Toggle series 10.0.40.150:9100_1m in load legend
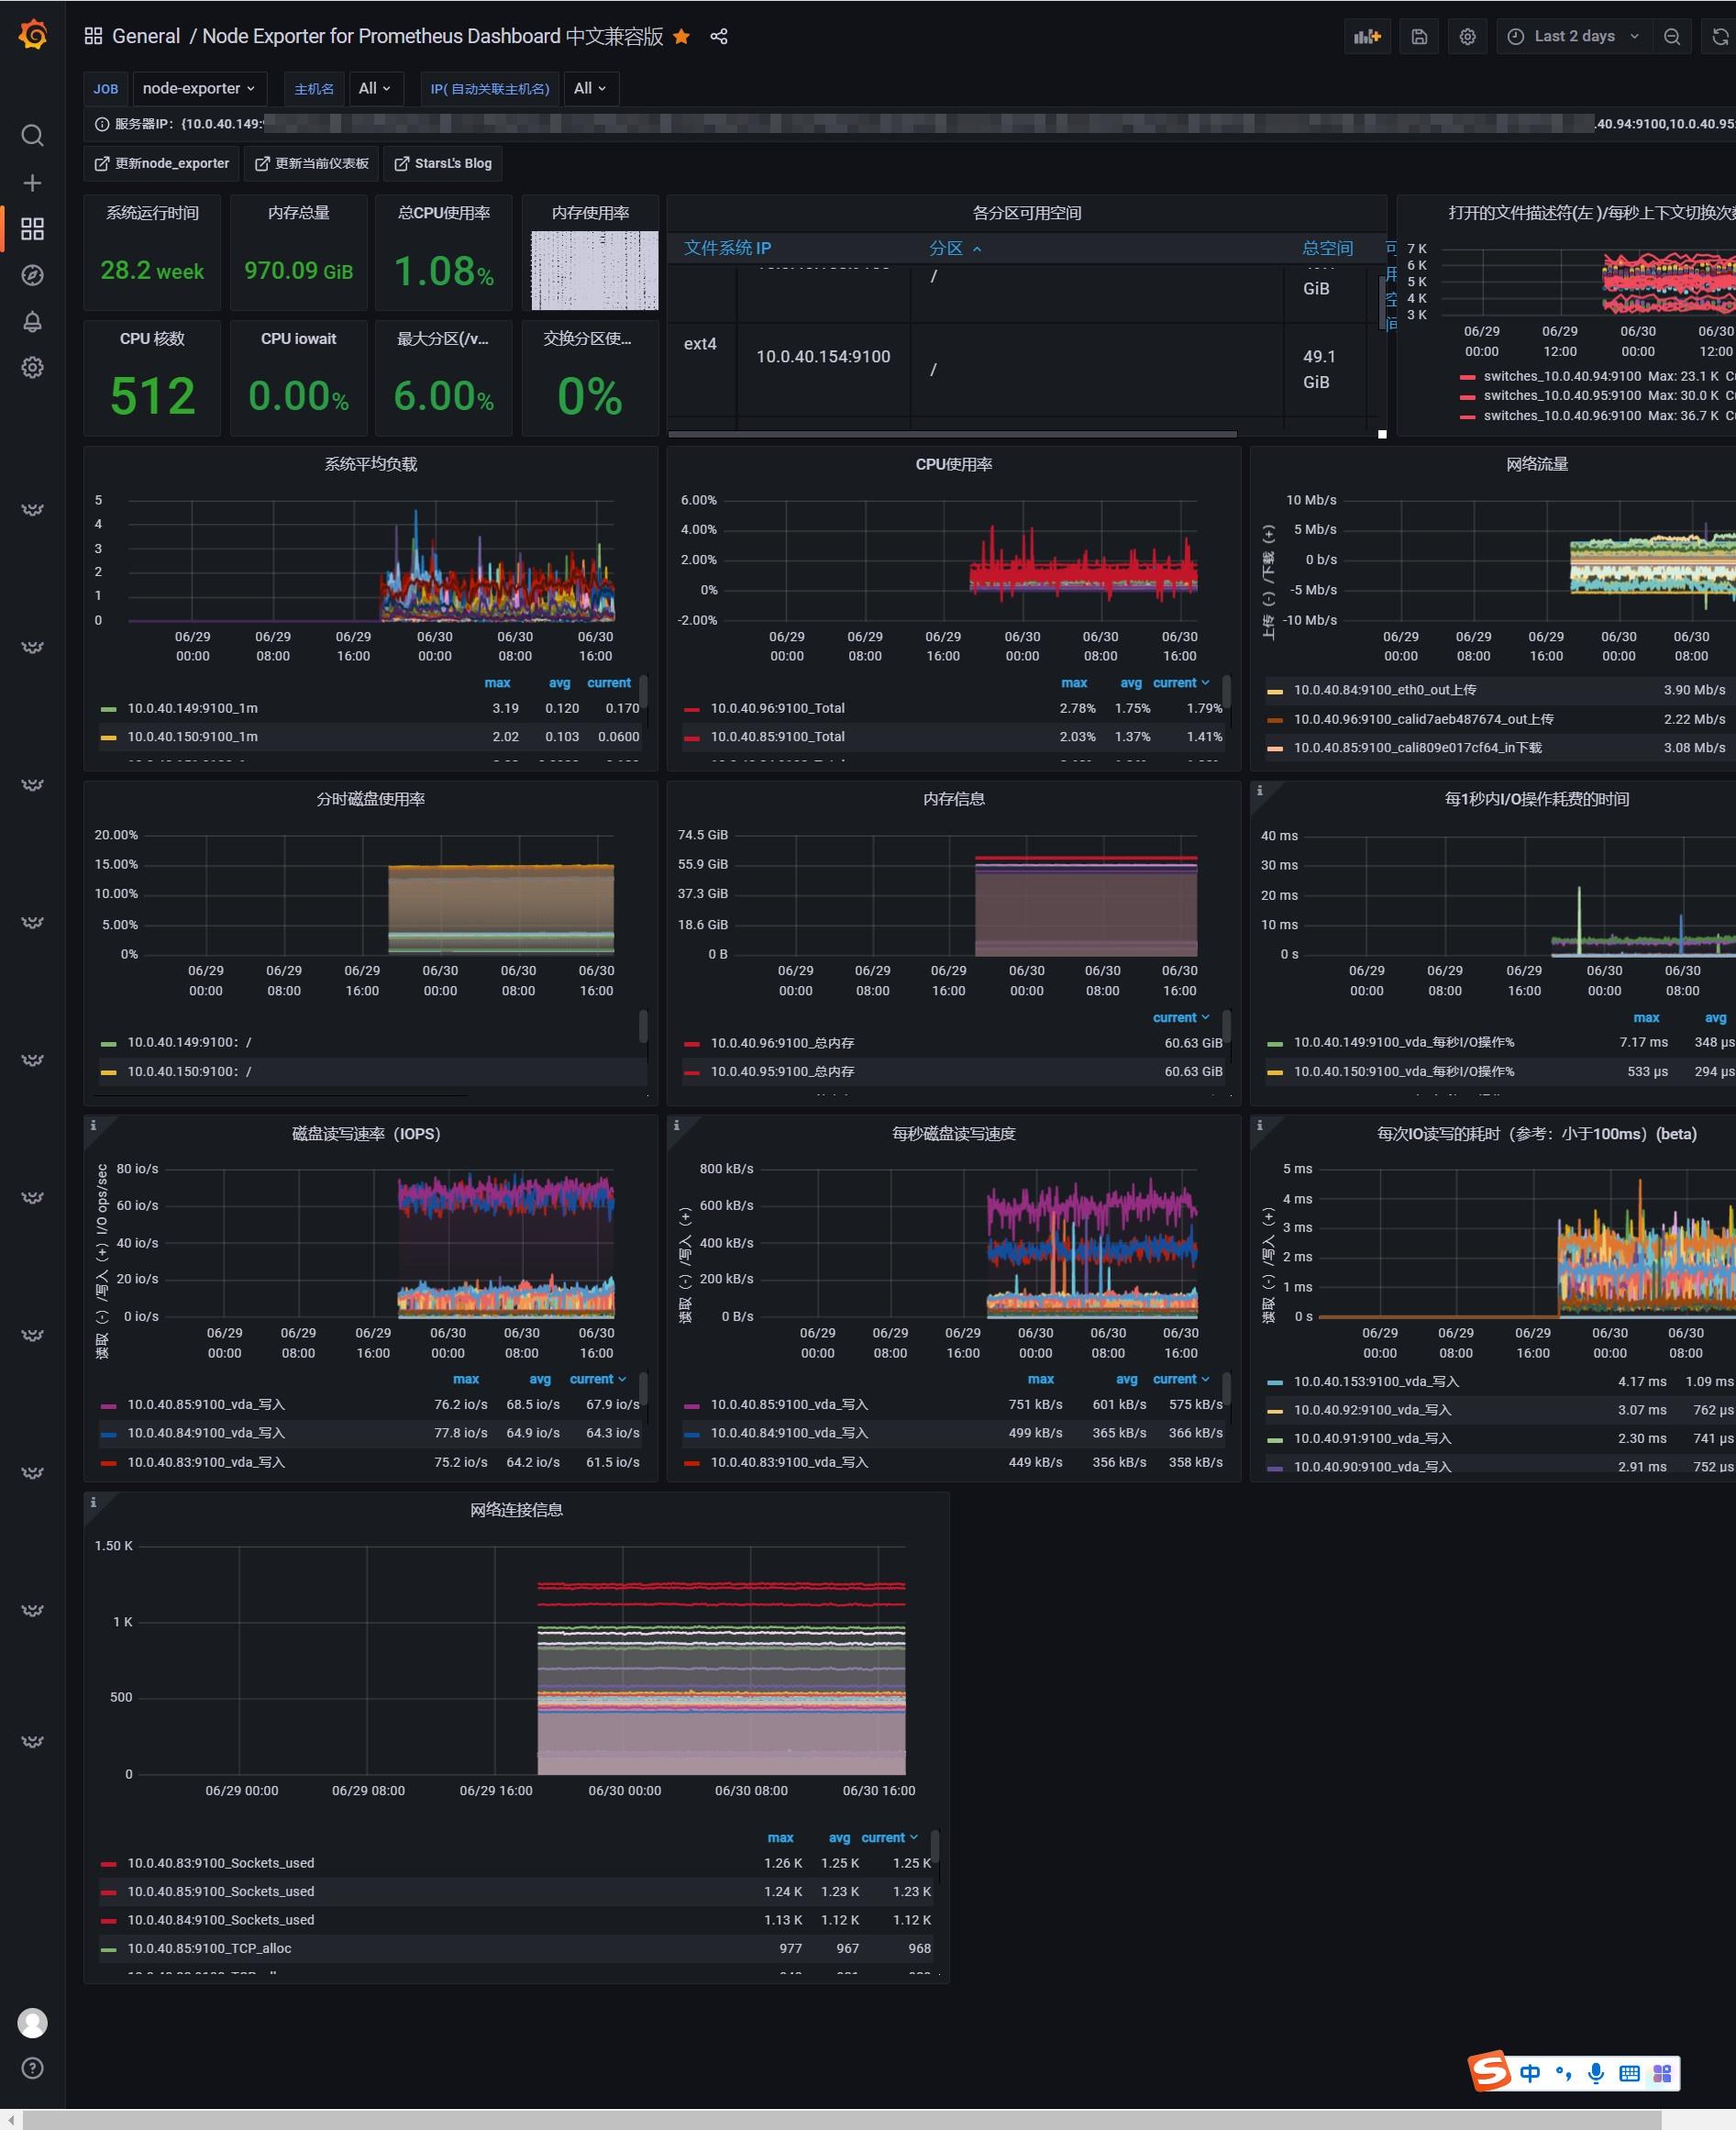 coord(192,737)
